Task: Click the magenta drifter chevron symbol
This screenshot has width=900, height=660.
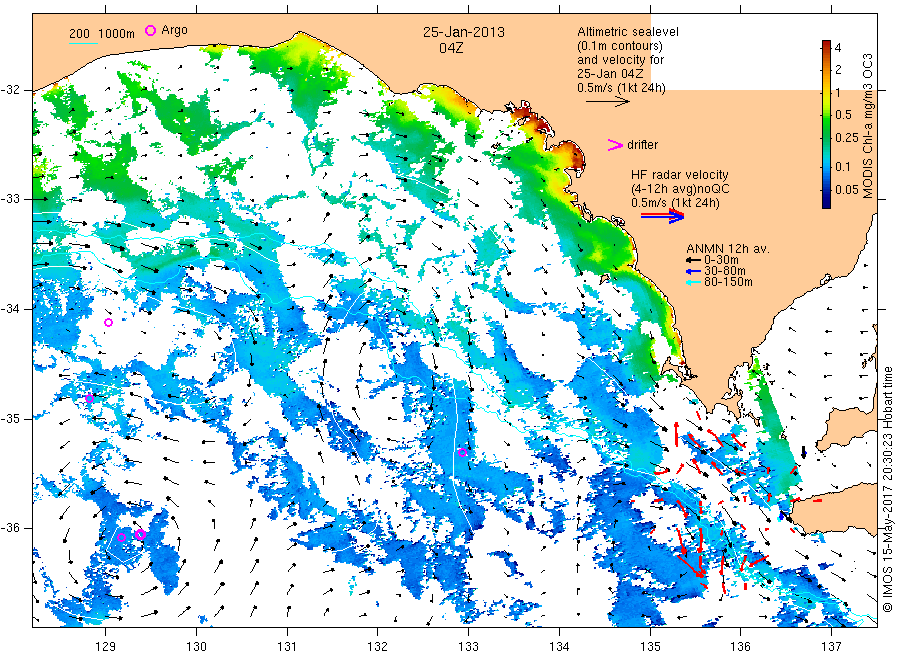Action: (x=615, y=145)
